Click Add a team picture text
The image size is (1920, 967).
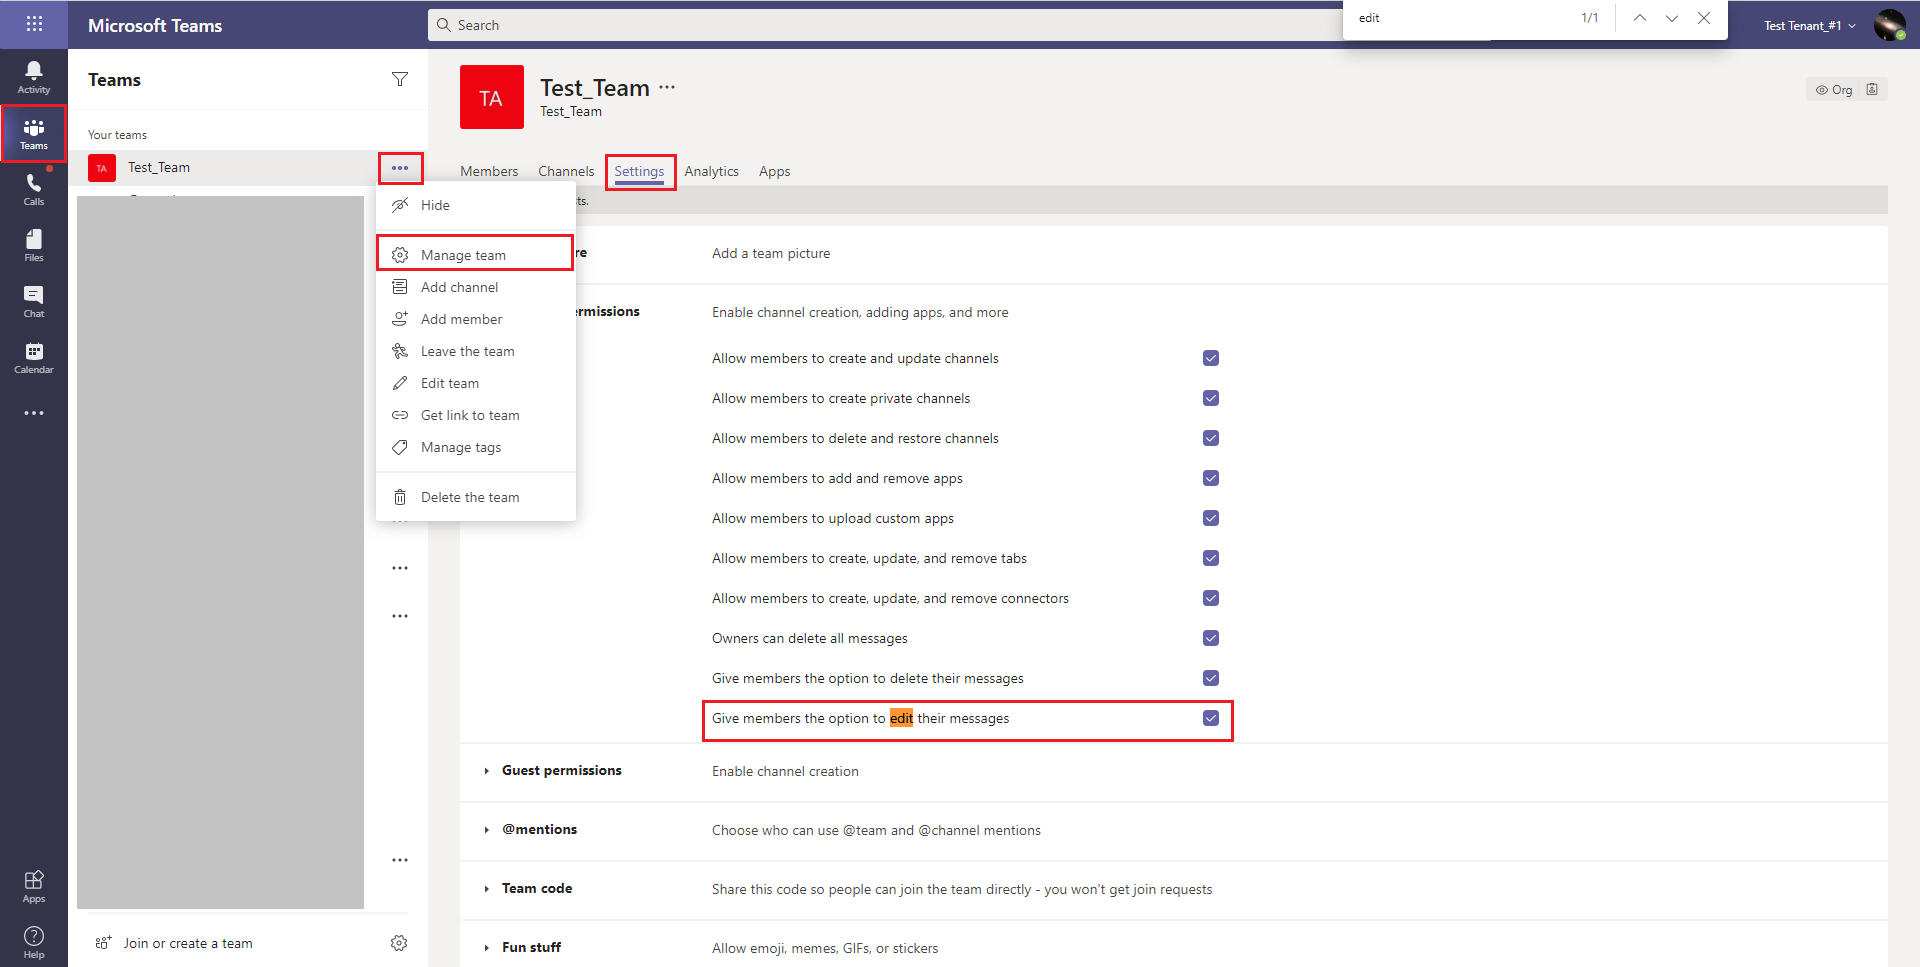pyautogui.click(x=771, y=253)
